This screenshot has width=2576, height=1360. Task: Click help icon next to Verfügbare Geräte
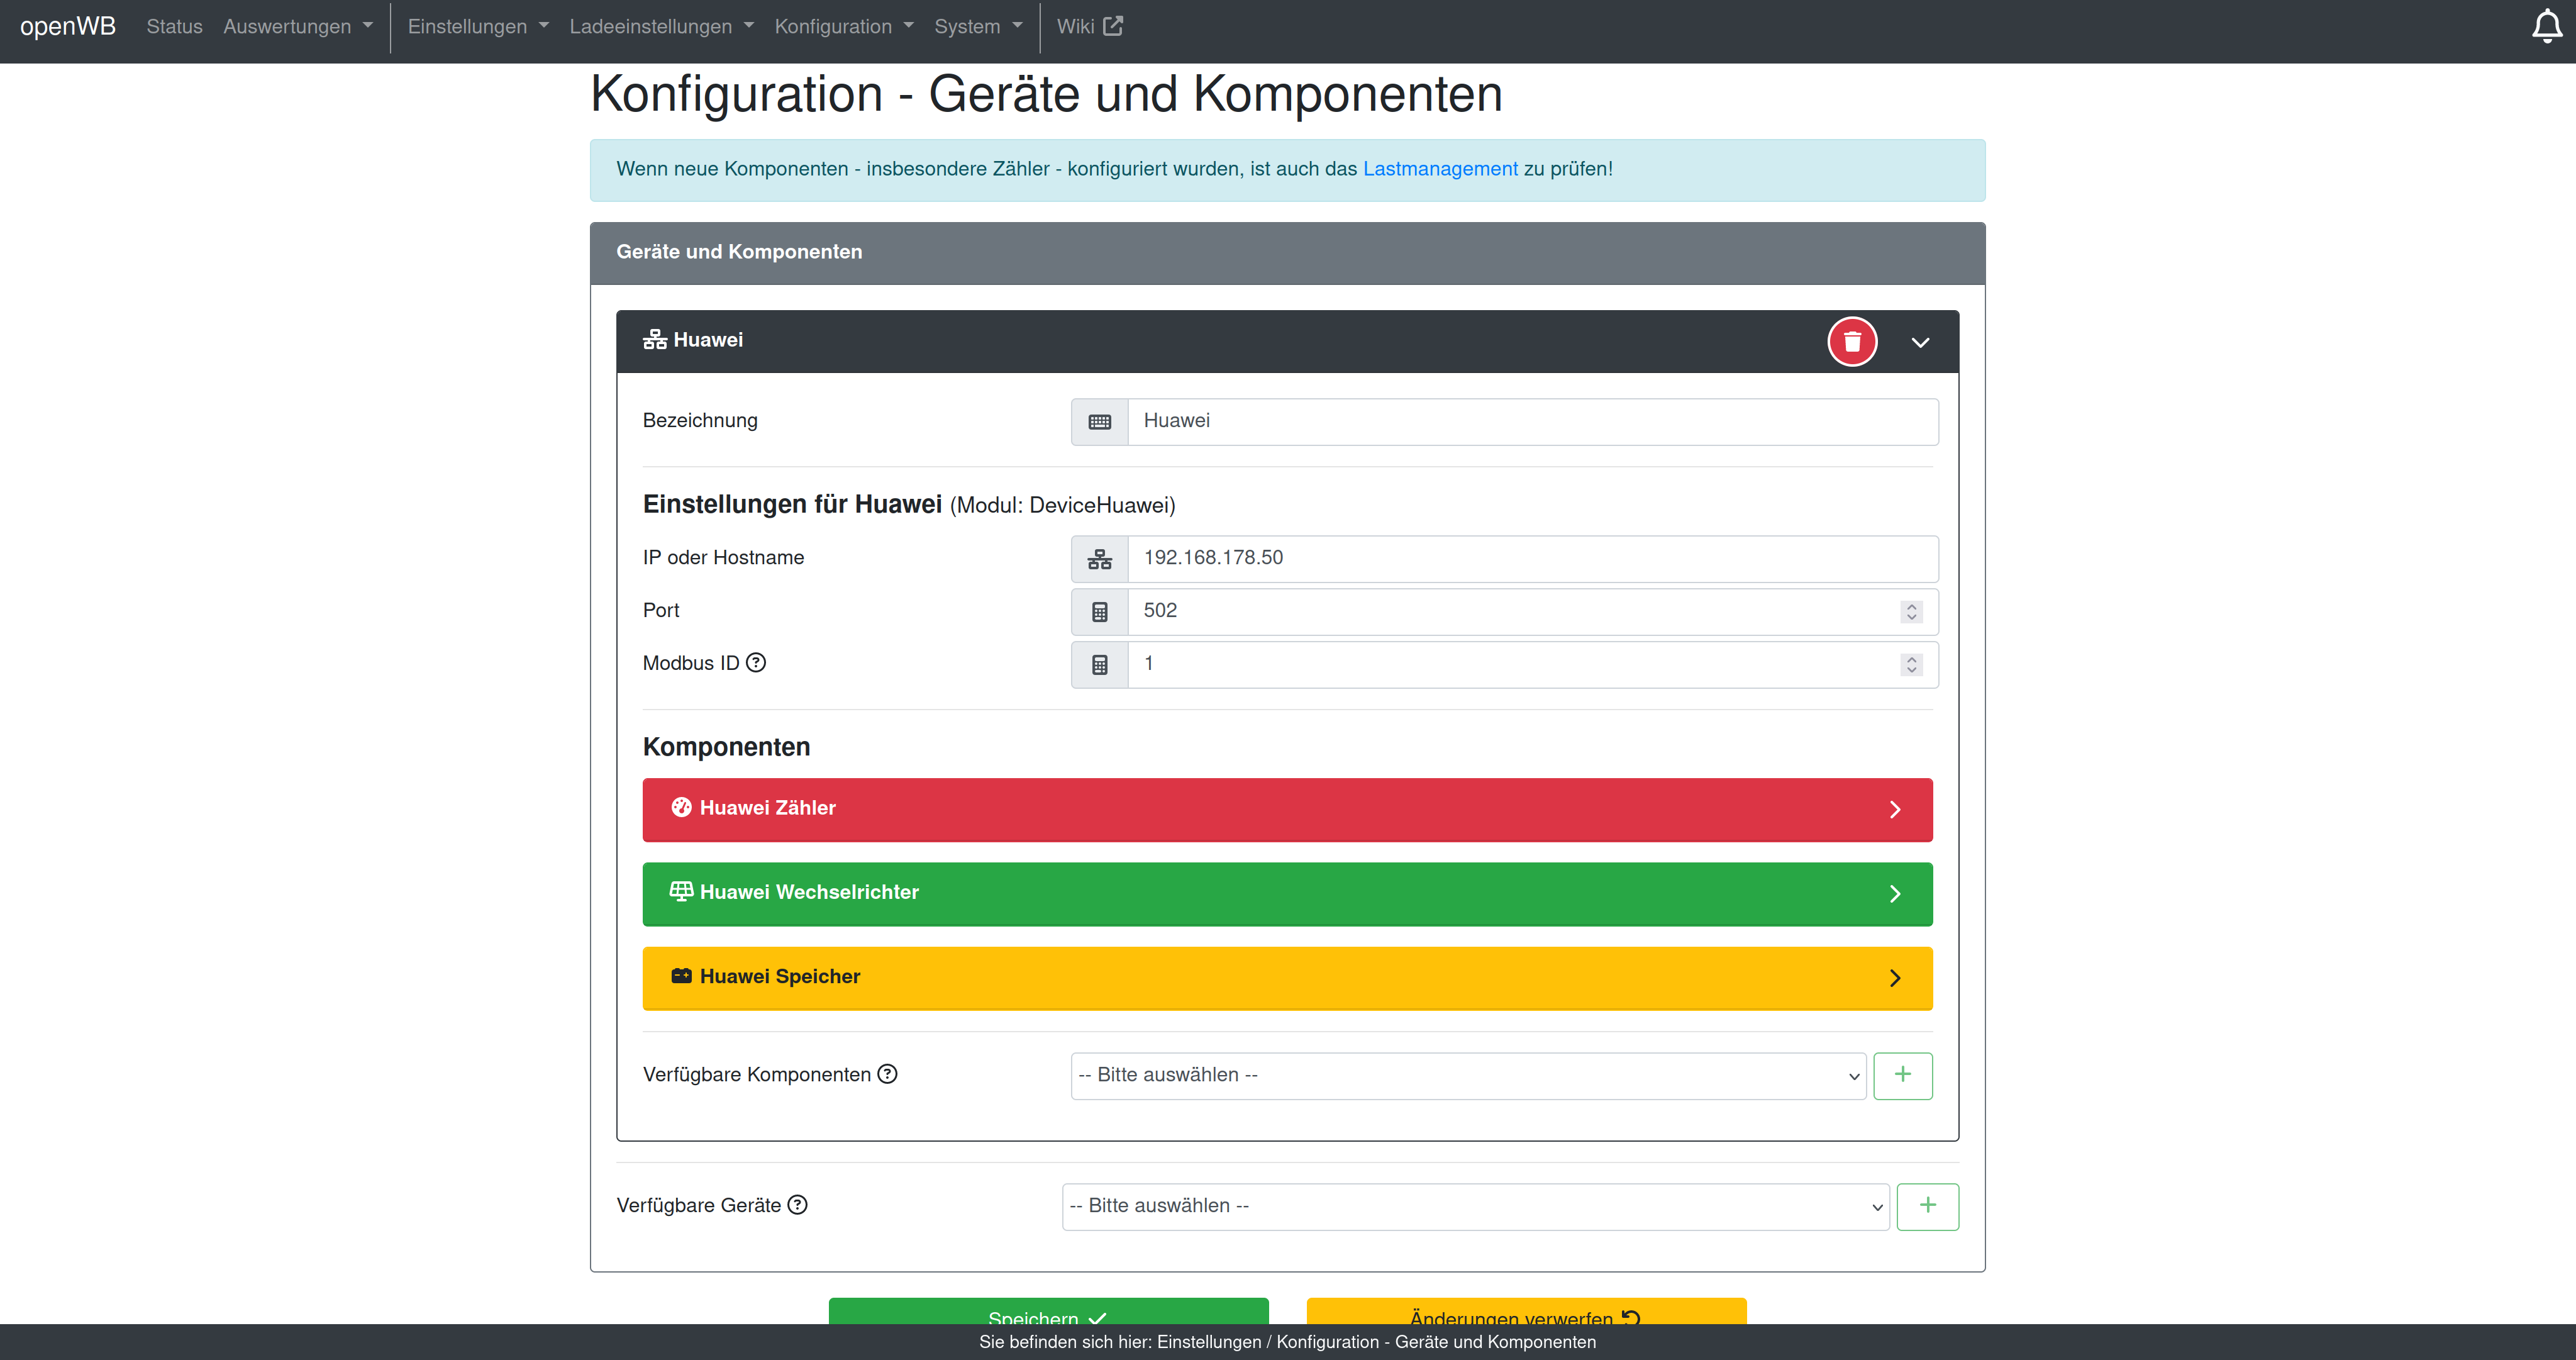coord(797,1204)
